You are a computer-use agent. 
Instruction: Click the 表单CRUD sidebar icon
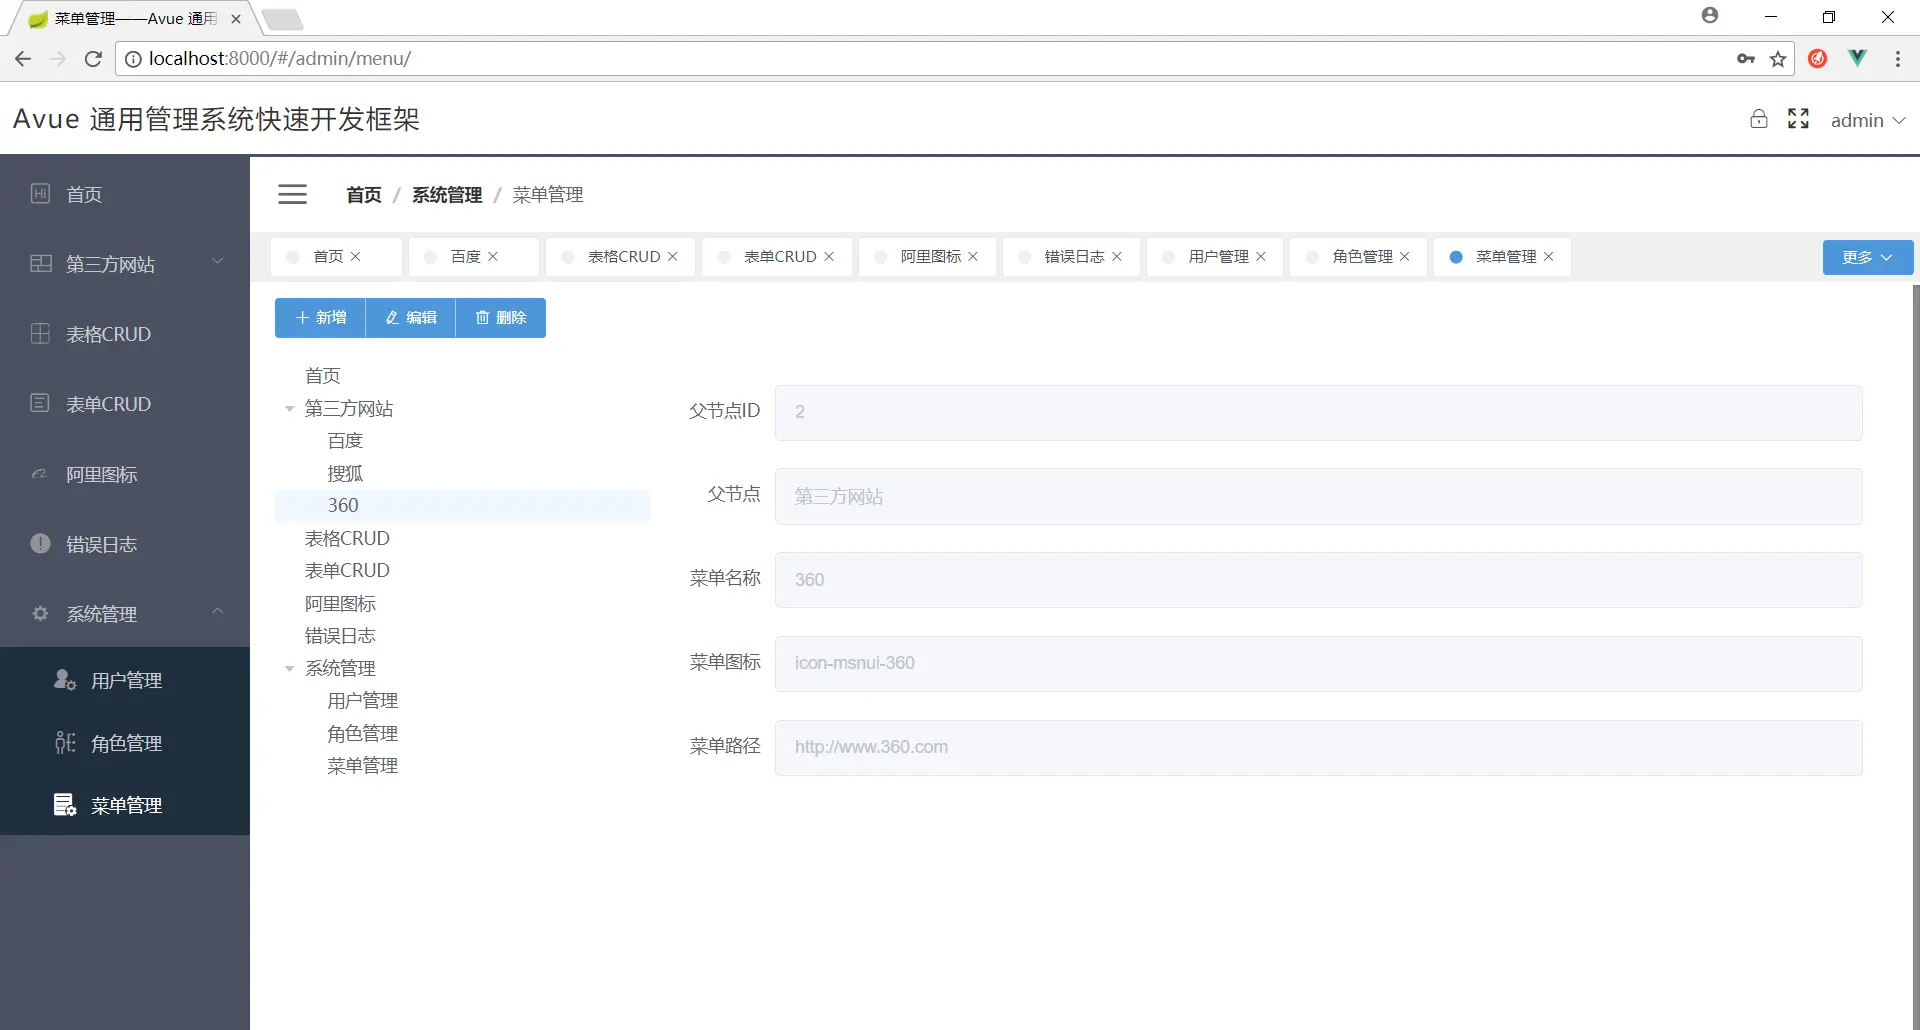coord(40,403)
